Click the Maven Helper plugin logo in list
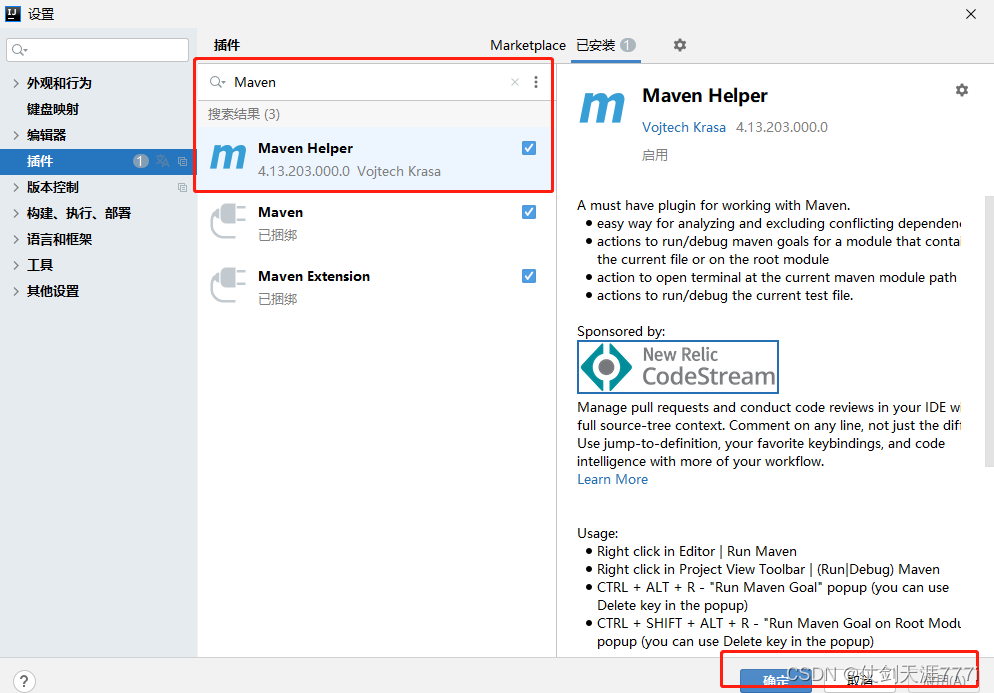 click(228, 157)
